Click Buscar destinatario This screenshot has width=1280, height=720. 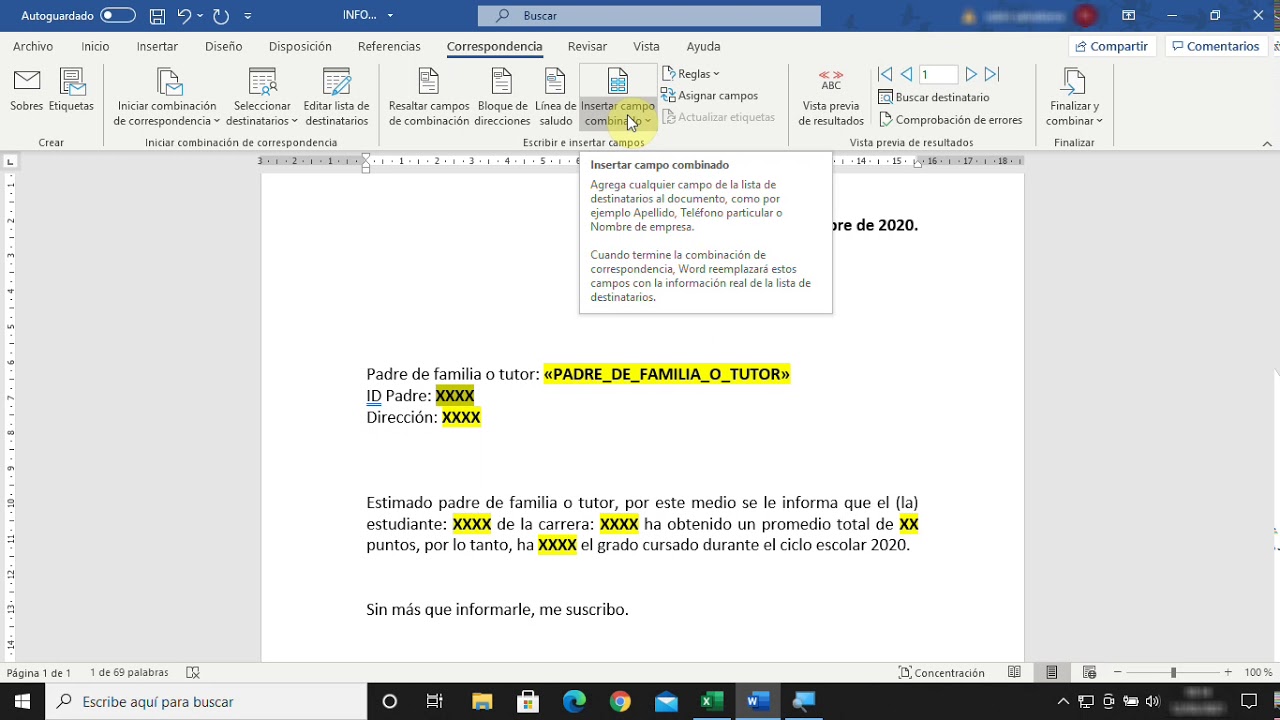pos(934,97)
